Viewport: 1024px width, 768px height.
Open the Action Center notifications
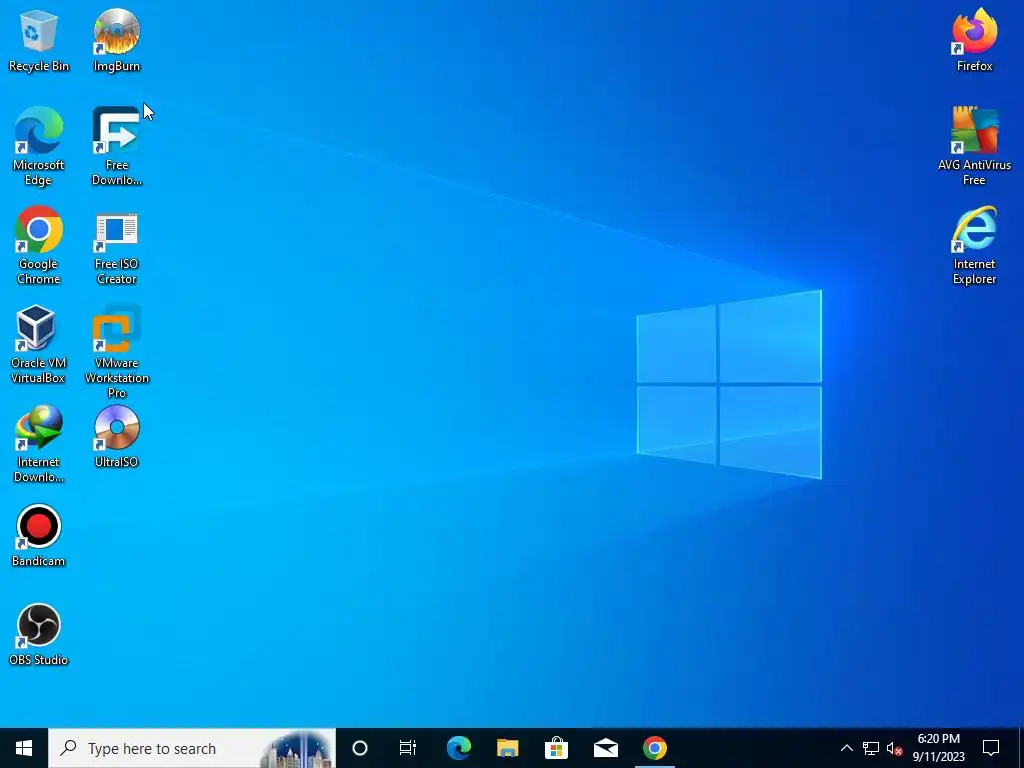(991, 748)
